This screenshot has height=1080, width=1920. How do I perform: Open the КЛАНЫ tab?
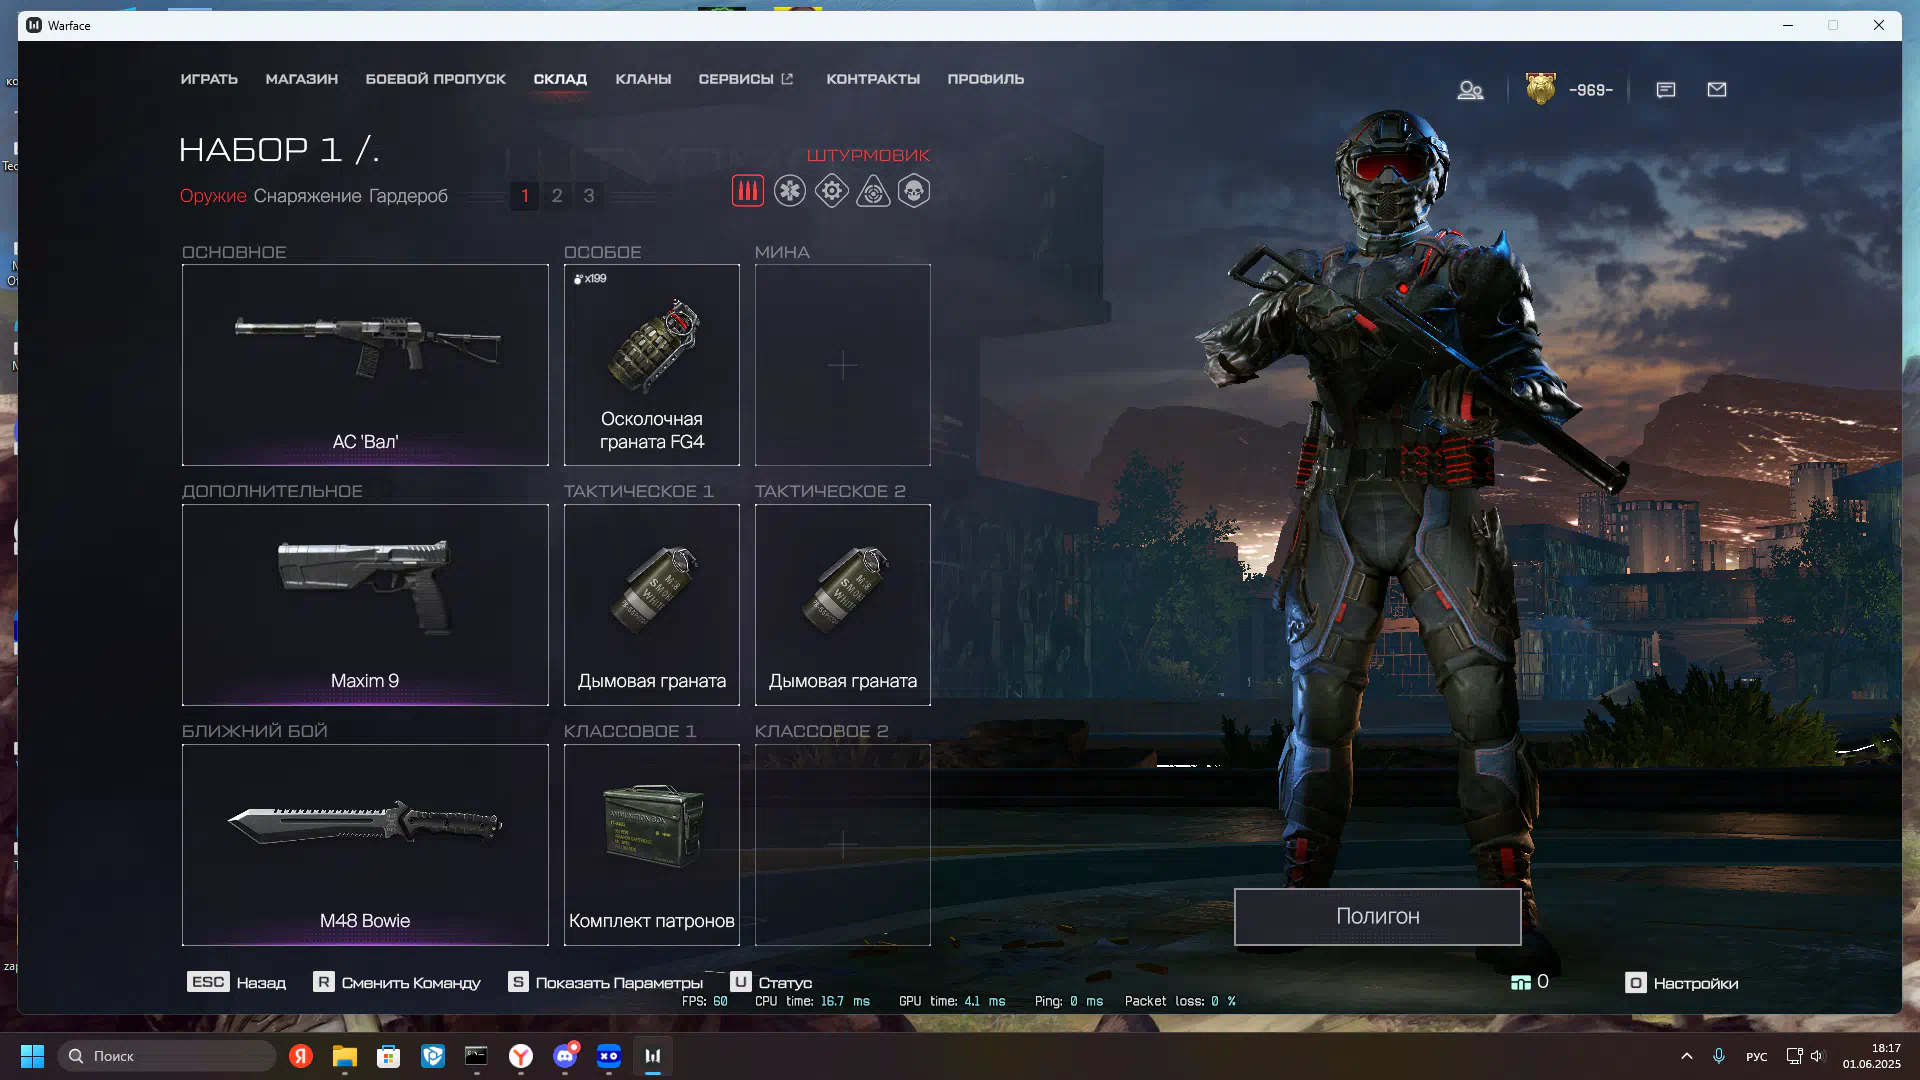tap(643, 79)
